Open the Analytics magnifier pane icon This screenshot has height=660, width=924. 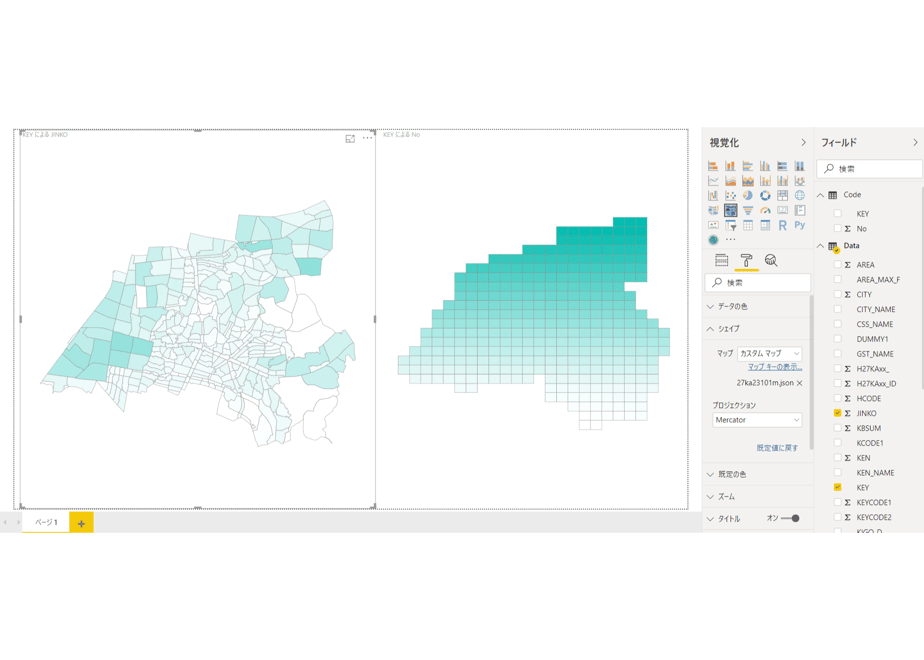[771, 260]
